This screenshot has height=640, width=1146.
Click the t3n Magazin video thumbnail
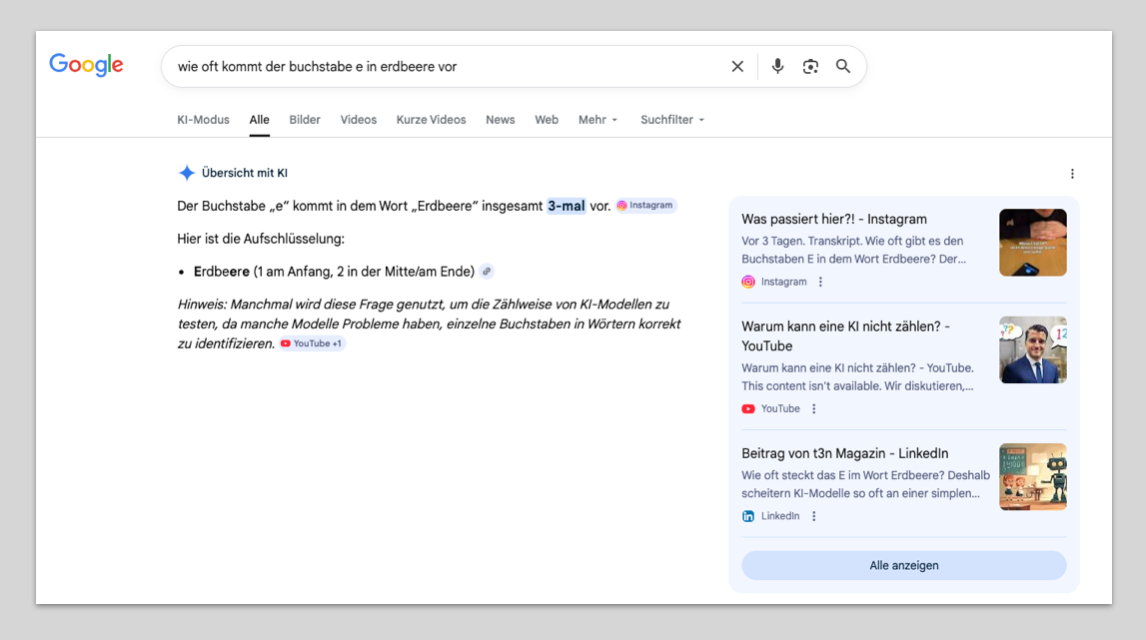point(1032,477)
